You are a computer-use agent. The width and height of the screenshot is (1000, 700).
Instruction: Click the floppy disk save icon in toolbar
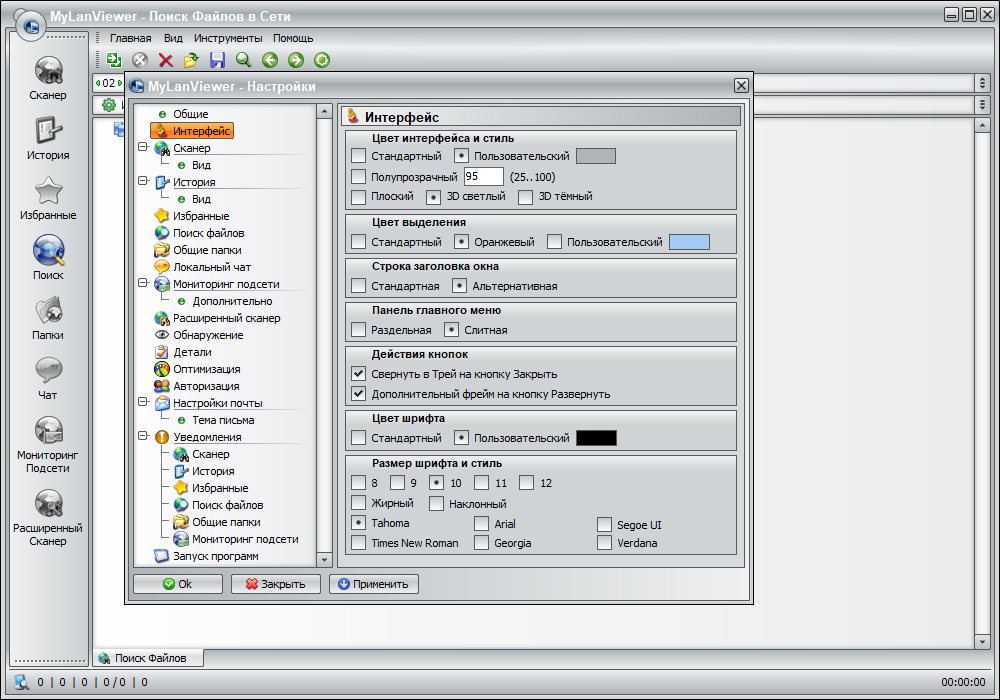217,60
